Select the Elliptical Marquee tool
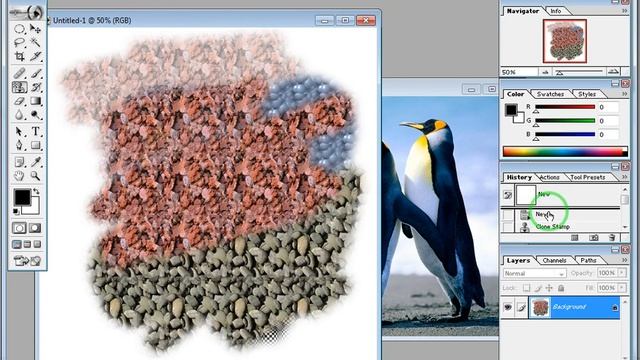 pos(19,29)
